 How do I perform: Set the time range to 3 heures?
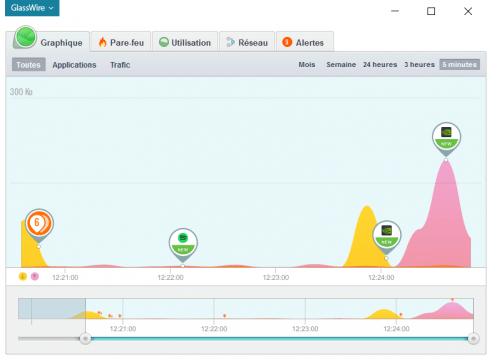420,64
